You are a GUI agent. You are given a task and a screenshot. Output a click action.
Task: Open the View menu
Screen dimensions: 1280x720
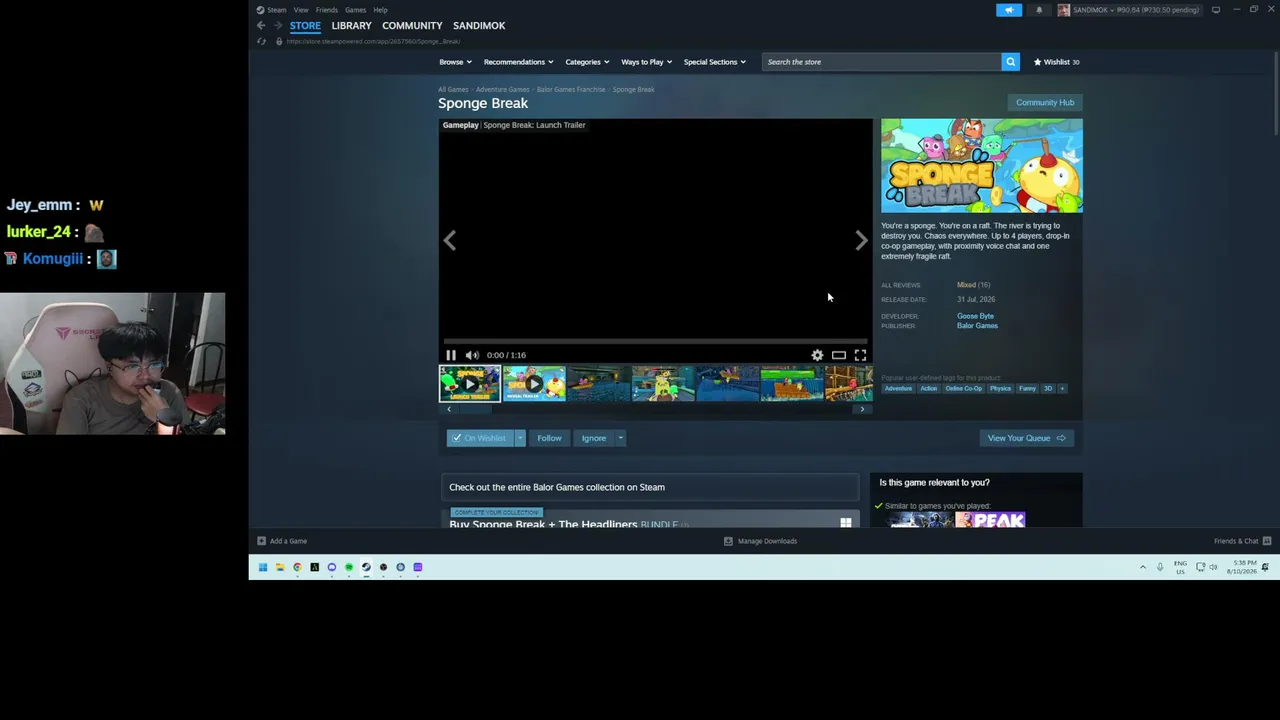click(x=301, y=10)
